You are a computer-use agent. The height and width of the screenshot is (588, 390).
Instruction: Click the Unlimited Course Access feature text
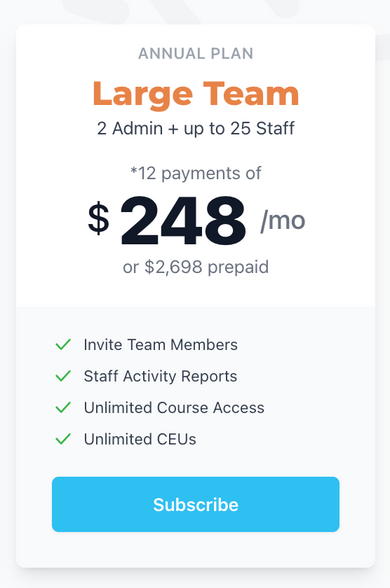[174, 408]
